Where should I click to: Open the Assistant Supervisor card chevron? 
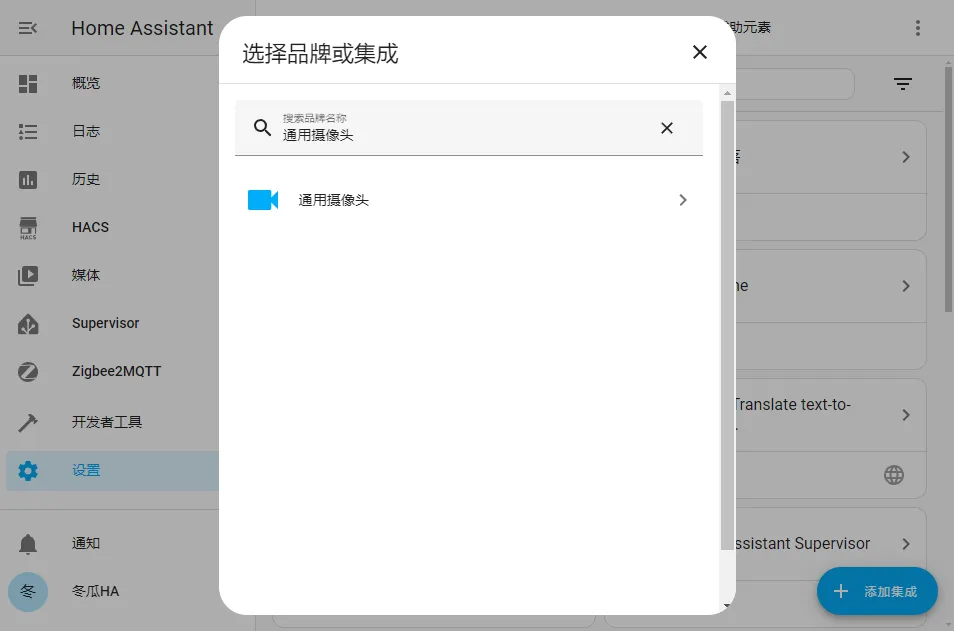coord(906,544)
